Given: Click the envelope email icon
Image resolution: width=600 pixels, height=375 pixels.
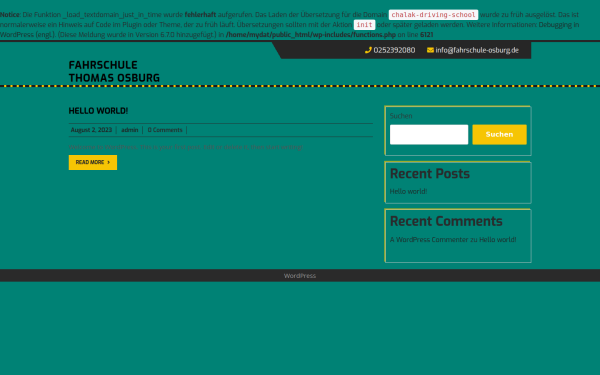Looking at the screenshot, I should click(430, 50).
